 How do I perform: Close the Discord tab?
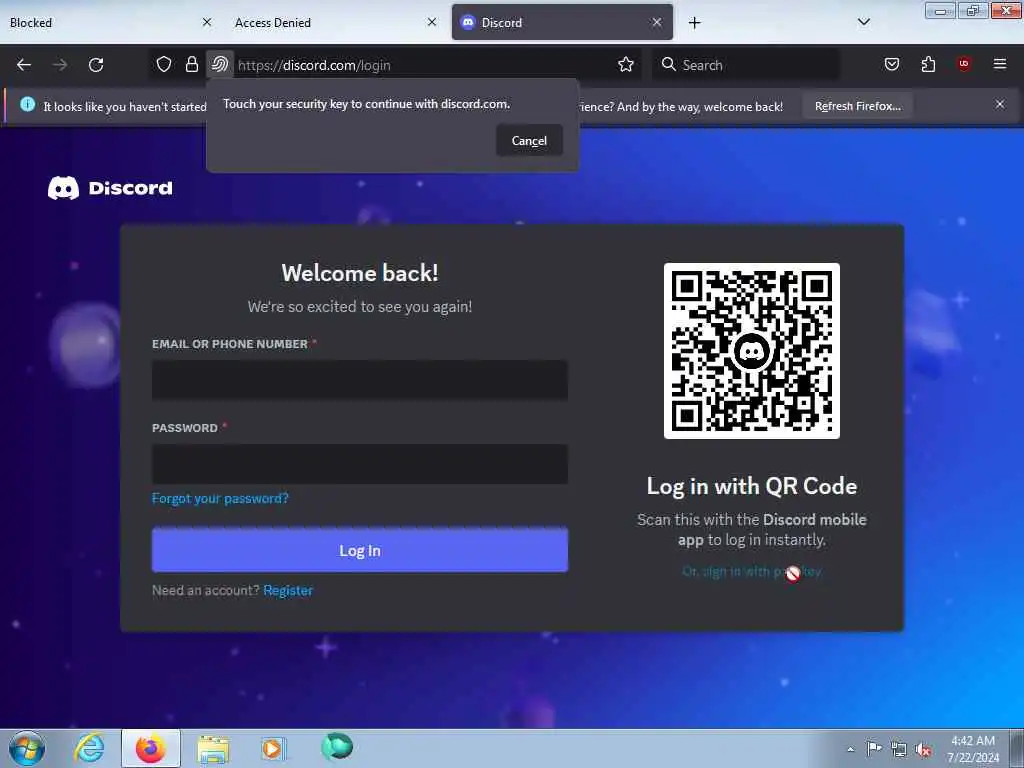656,22
